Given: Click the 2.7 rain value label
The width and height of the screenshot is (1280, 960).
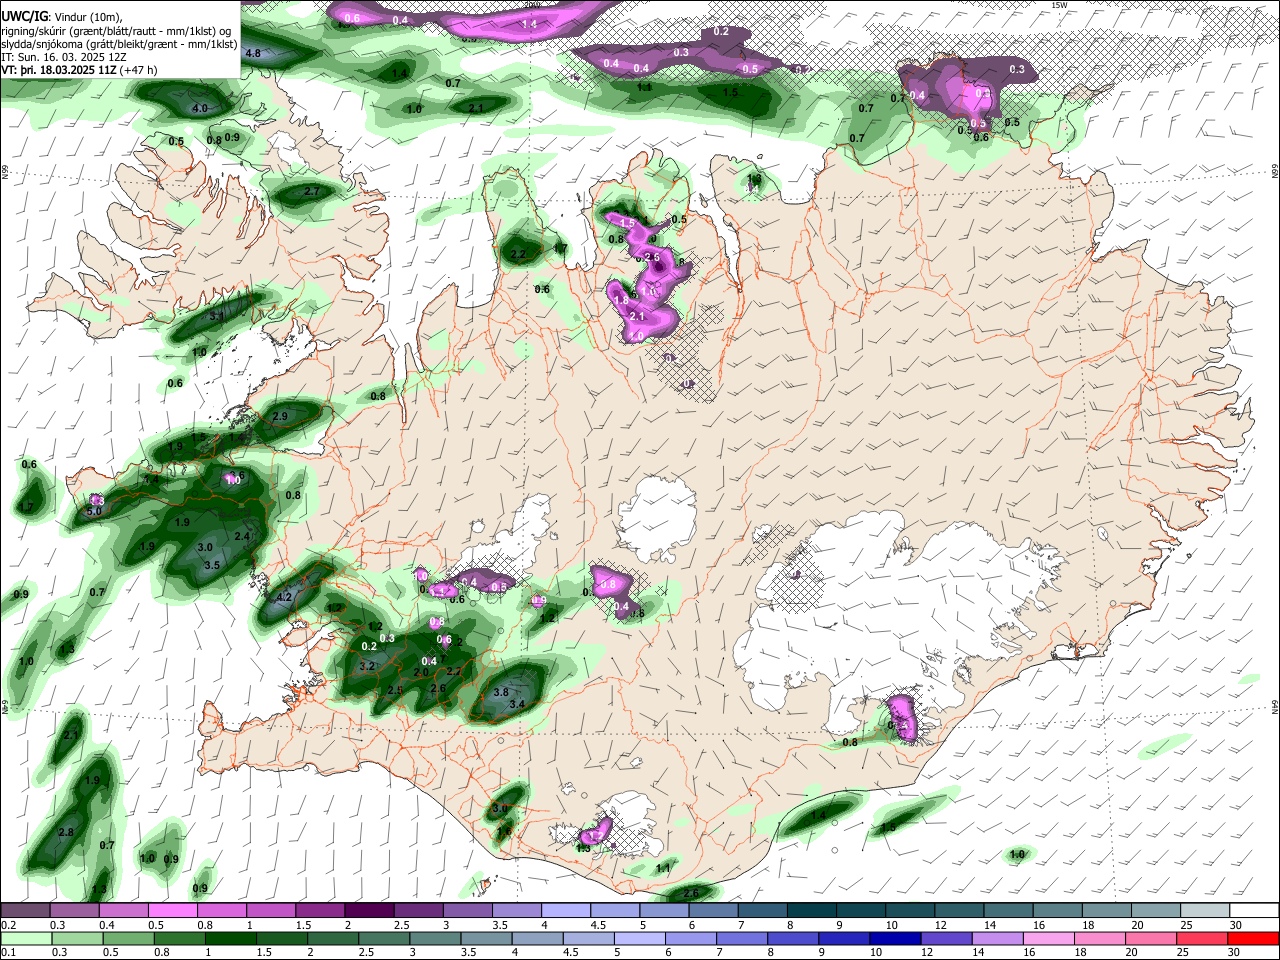Looking at the screenshot, I should point(311,191).
